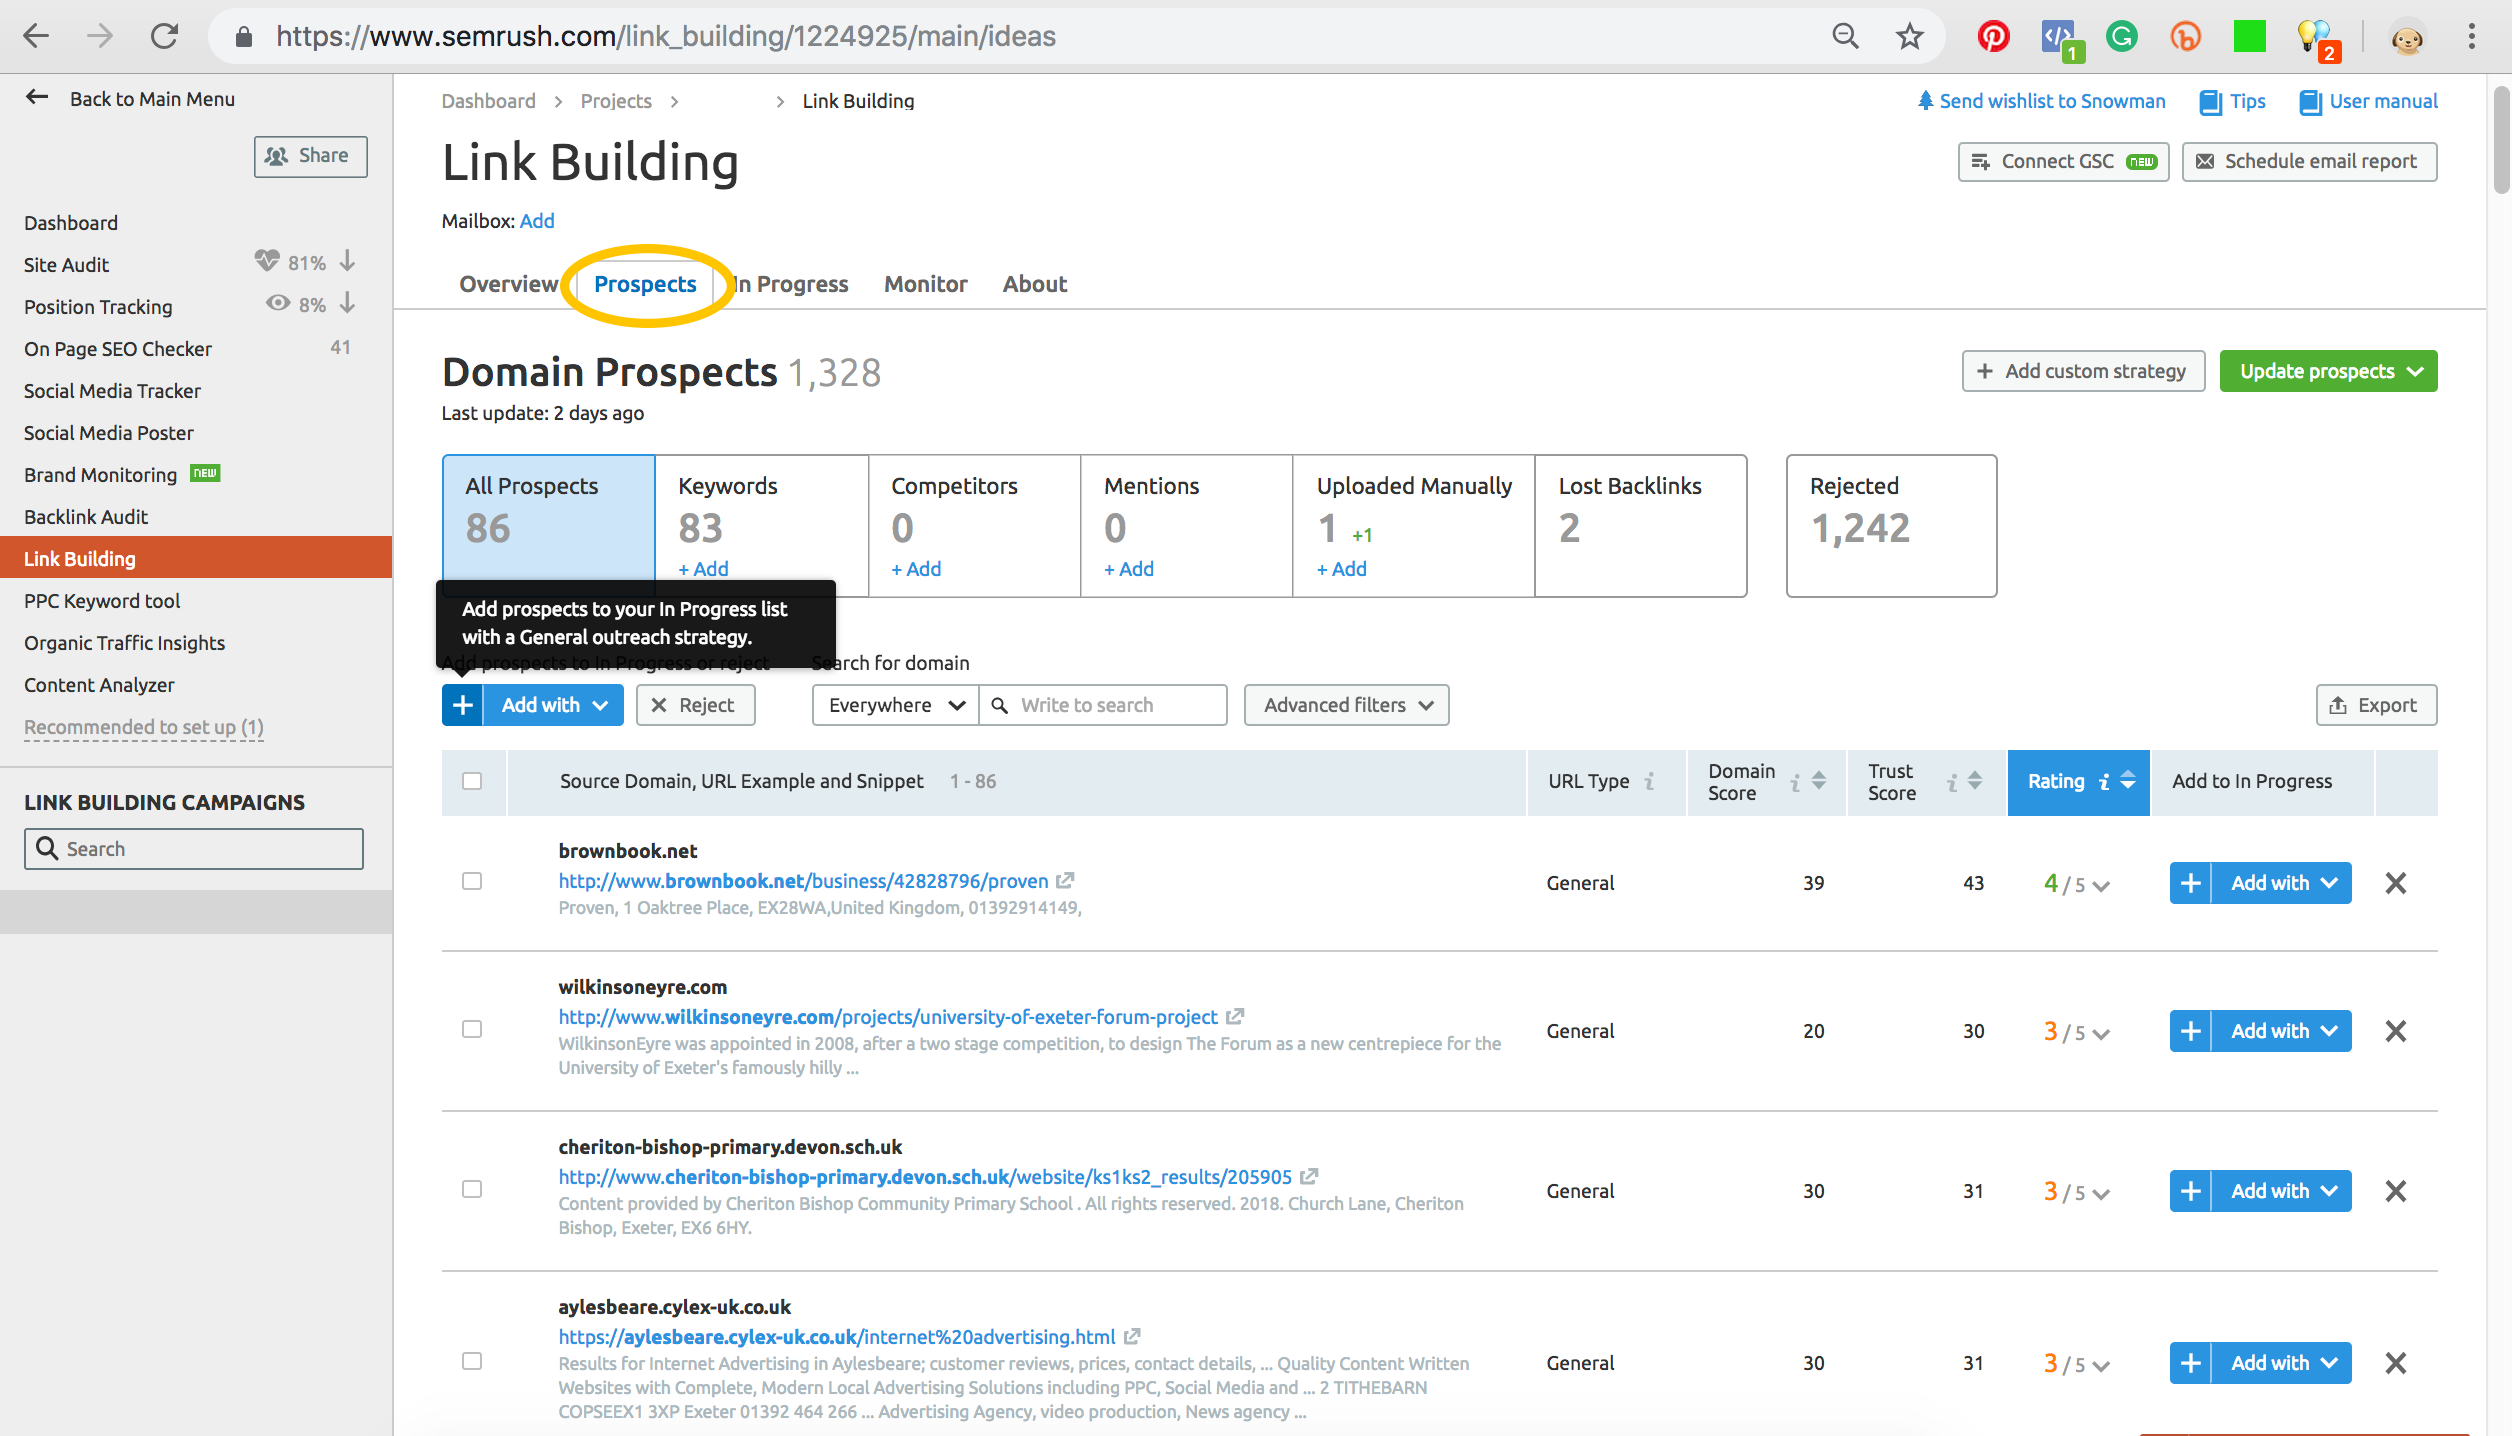Switch to the Monitor tab
Image resolution: width=2512 pixels, height=1436 pixels.
[x=925, y=284]
